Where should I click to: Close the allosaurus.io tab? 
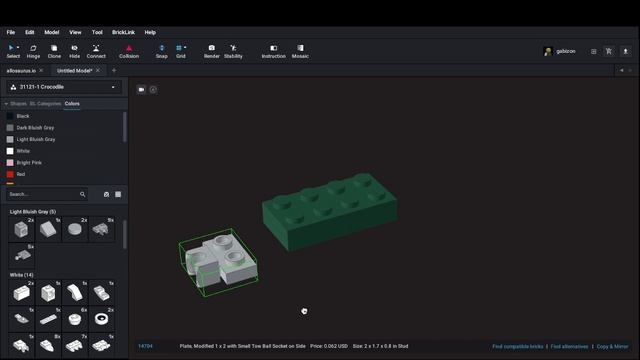pyautogui.click(x=41, y=71)
